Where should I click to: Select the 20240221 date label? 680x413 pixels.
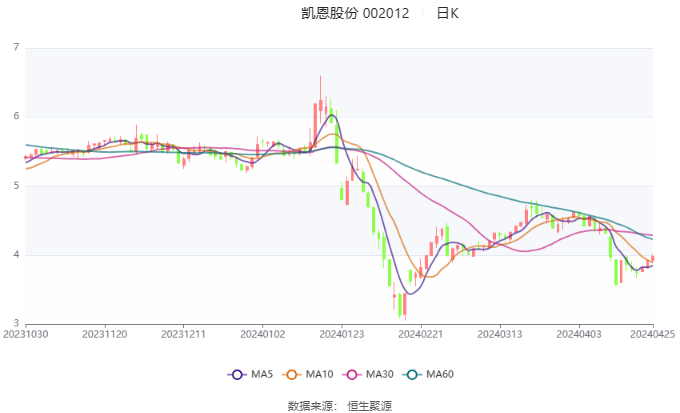421,334
